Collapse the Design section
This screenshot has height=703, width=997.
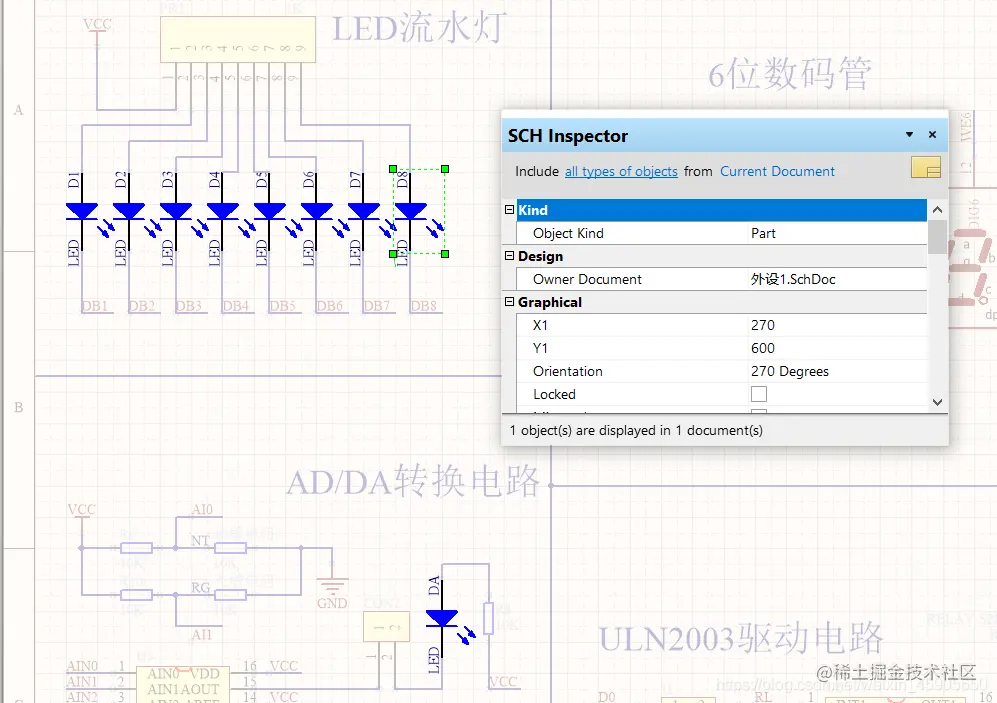[509, 256]
